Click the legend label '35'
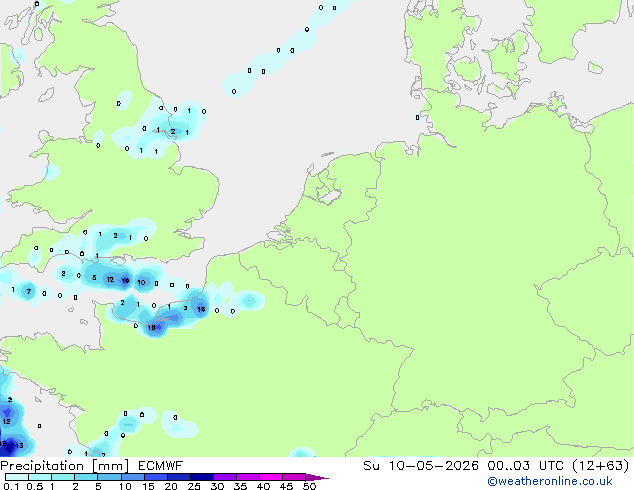 [240, 486]
